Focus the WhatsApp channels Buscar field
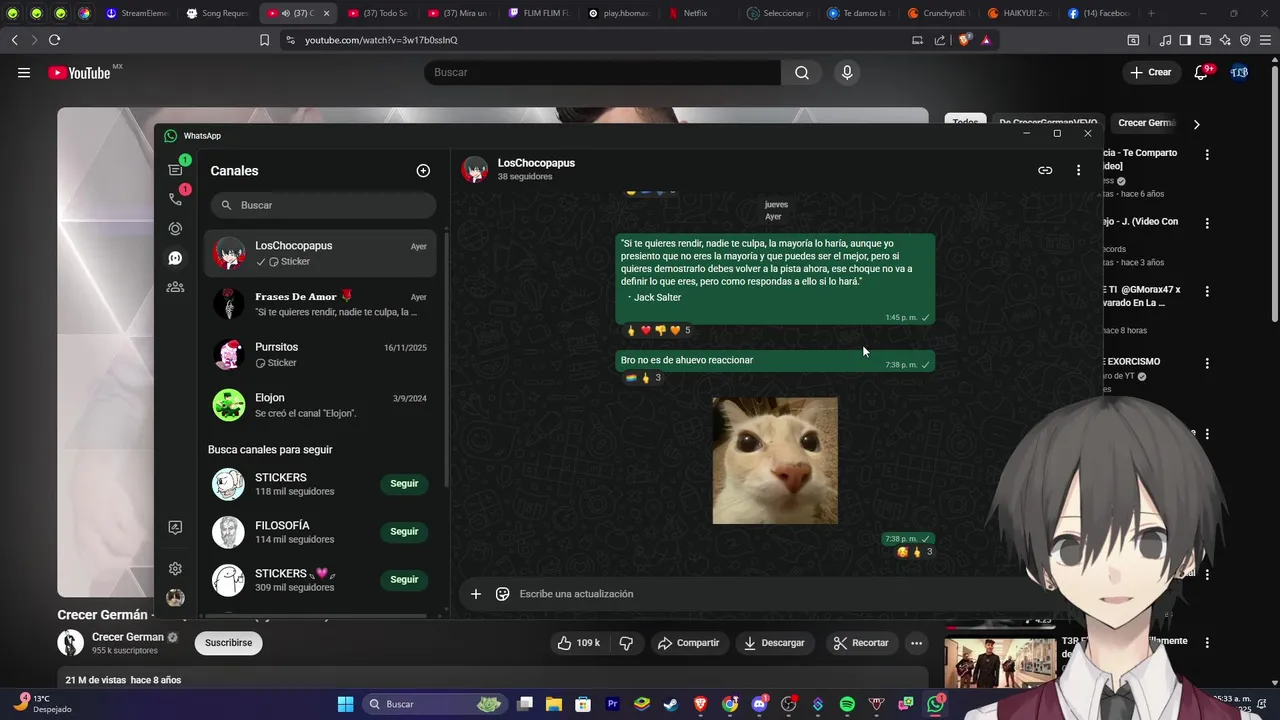The height and width of the screenshot is (720, 1280). coord(323,205)
